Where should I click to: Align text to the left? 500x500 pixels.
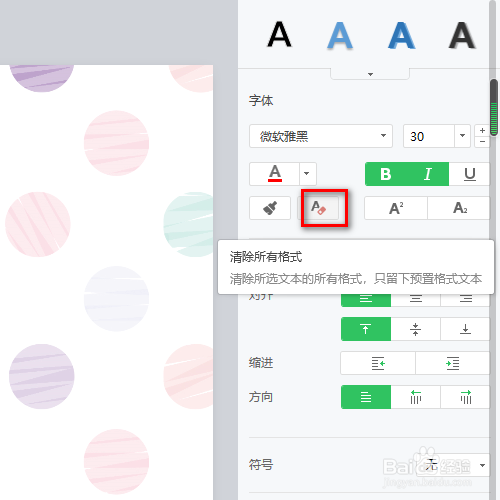coord(366,299)
